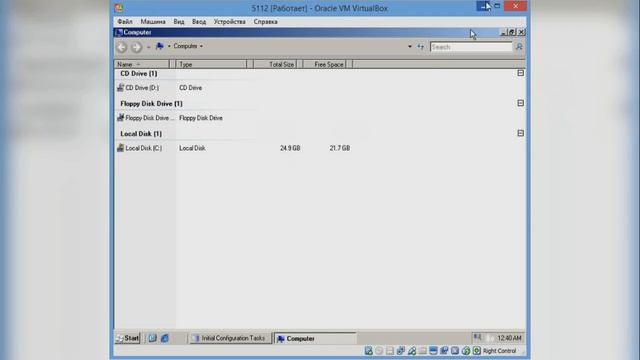Click the 'CD Drive' type cell
This screenshot has height=360, width=640.
[x=191, y=88]
